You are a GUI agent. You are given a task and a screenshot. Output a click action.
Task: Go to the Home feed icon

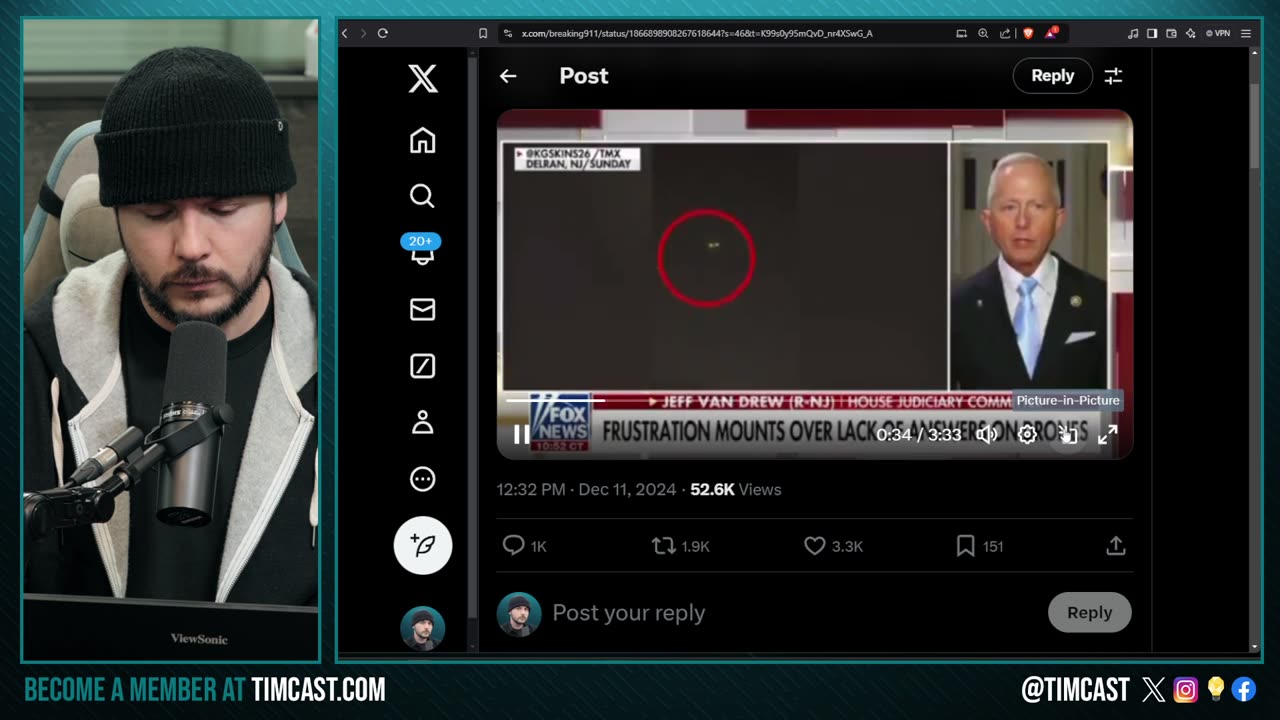pyautogui.click(x=422, y=141)
